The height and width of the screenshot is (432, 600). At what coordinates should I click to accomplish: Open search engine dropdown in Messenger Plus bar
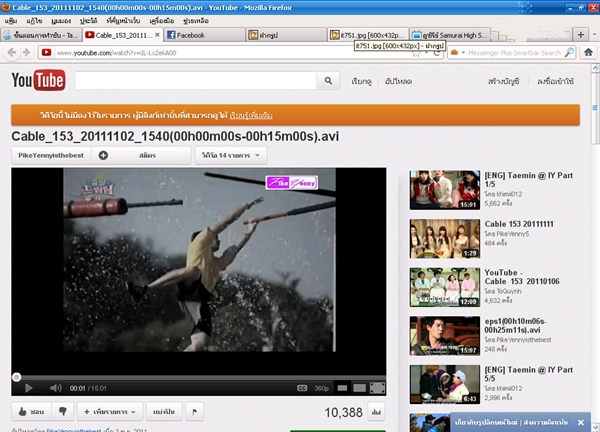[463, 52]
